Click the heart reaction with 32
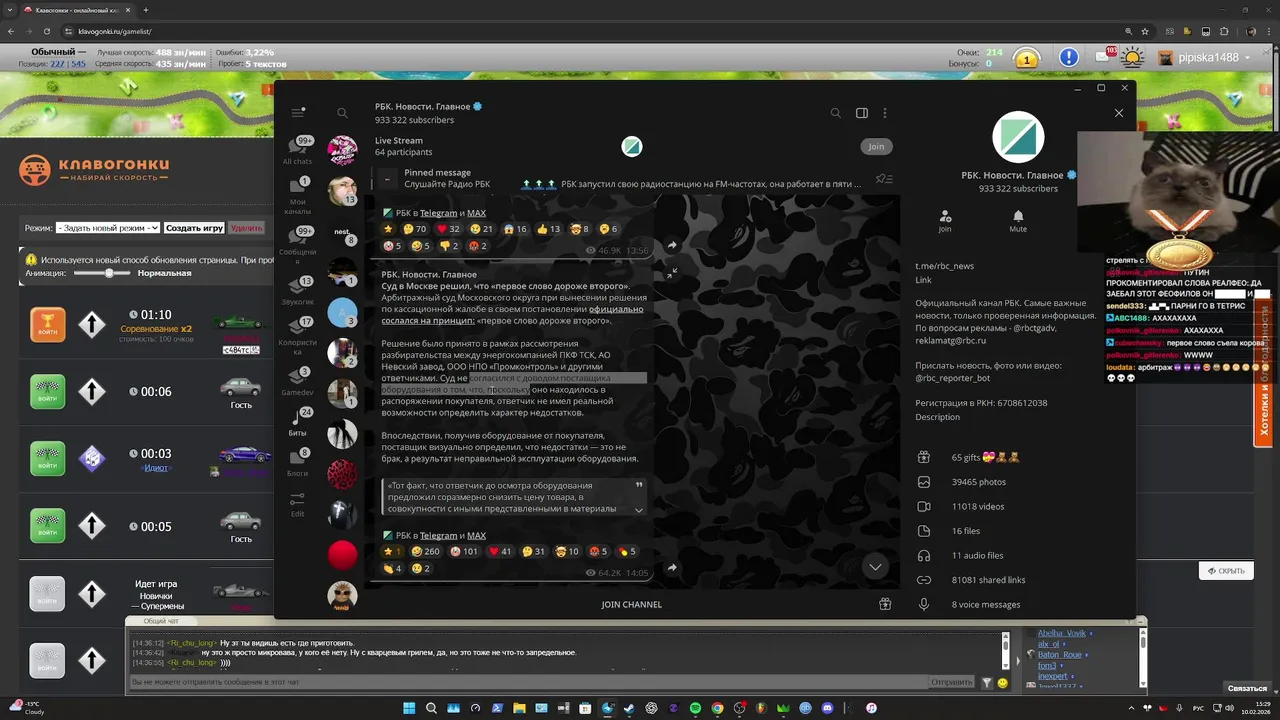Image resolution: width=1280 pixels, height=720 pixels. pos(448,229)
